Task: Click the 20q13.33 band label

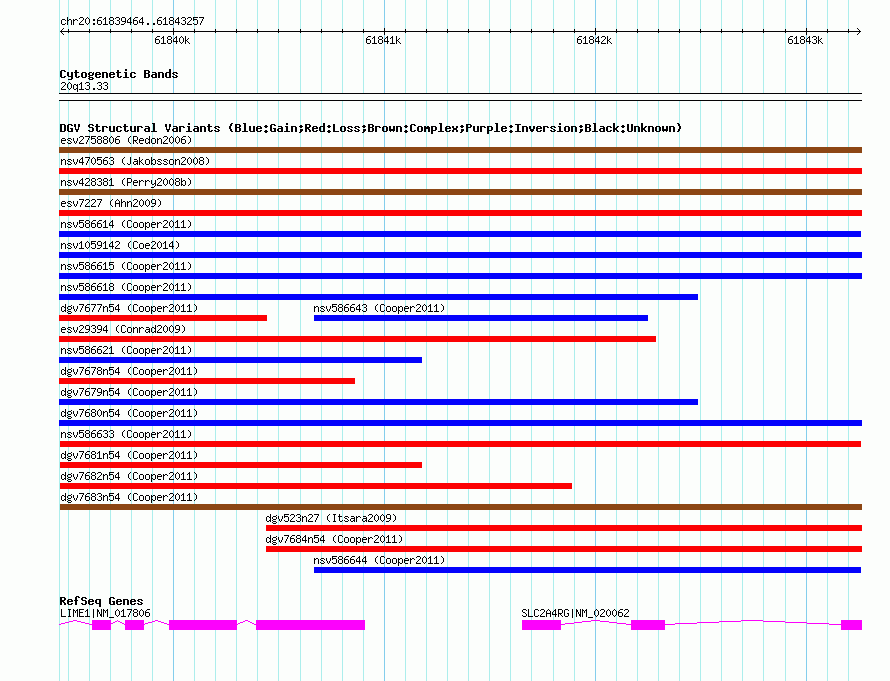Action: [x=84, y=86]
